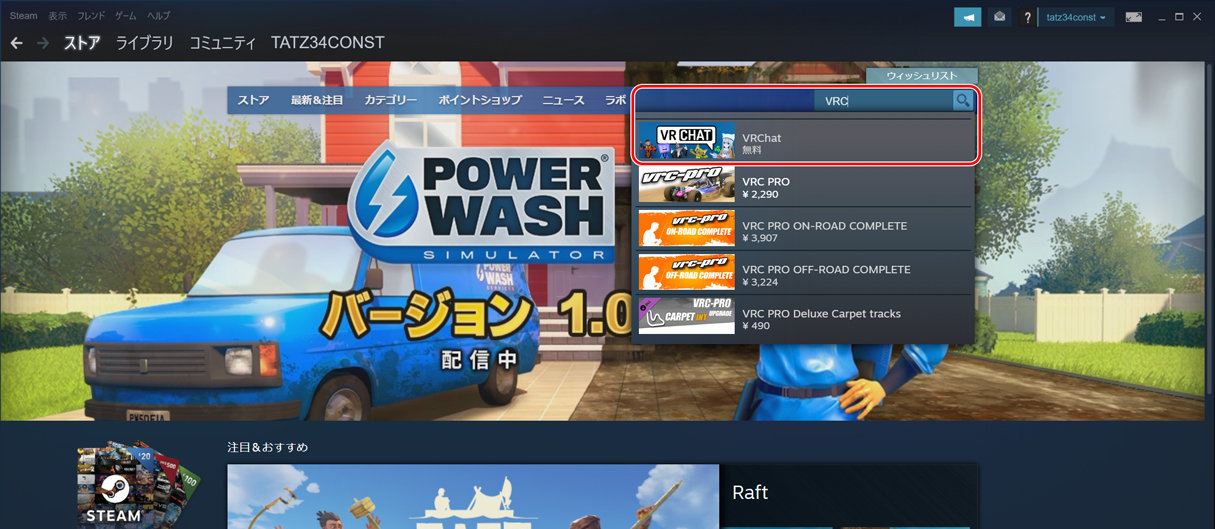This screenshot has width=1215, height=529.
Task: Click the question mark help icon
Action: (1027, 17)
